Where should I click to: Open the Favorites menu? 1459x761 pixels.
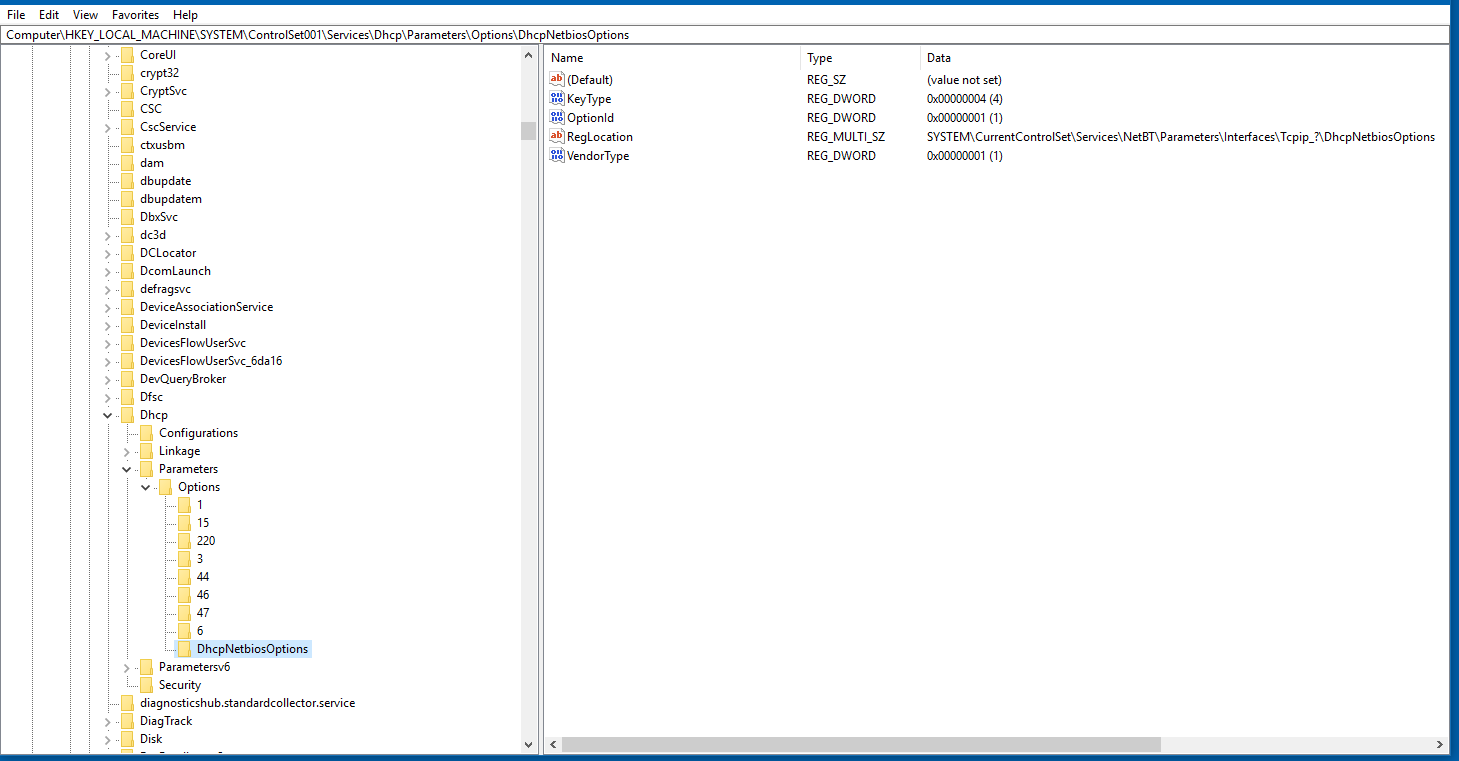(135, 15)
